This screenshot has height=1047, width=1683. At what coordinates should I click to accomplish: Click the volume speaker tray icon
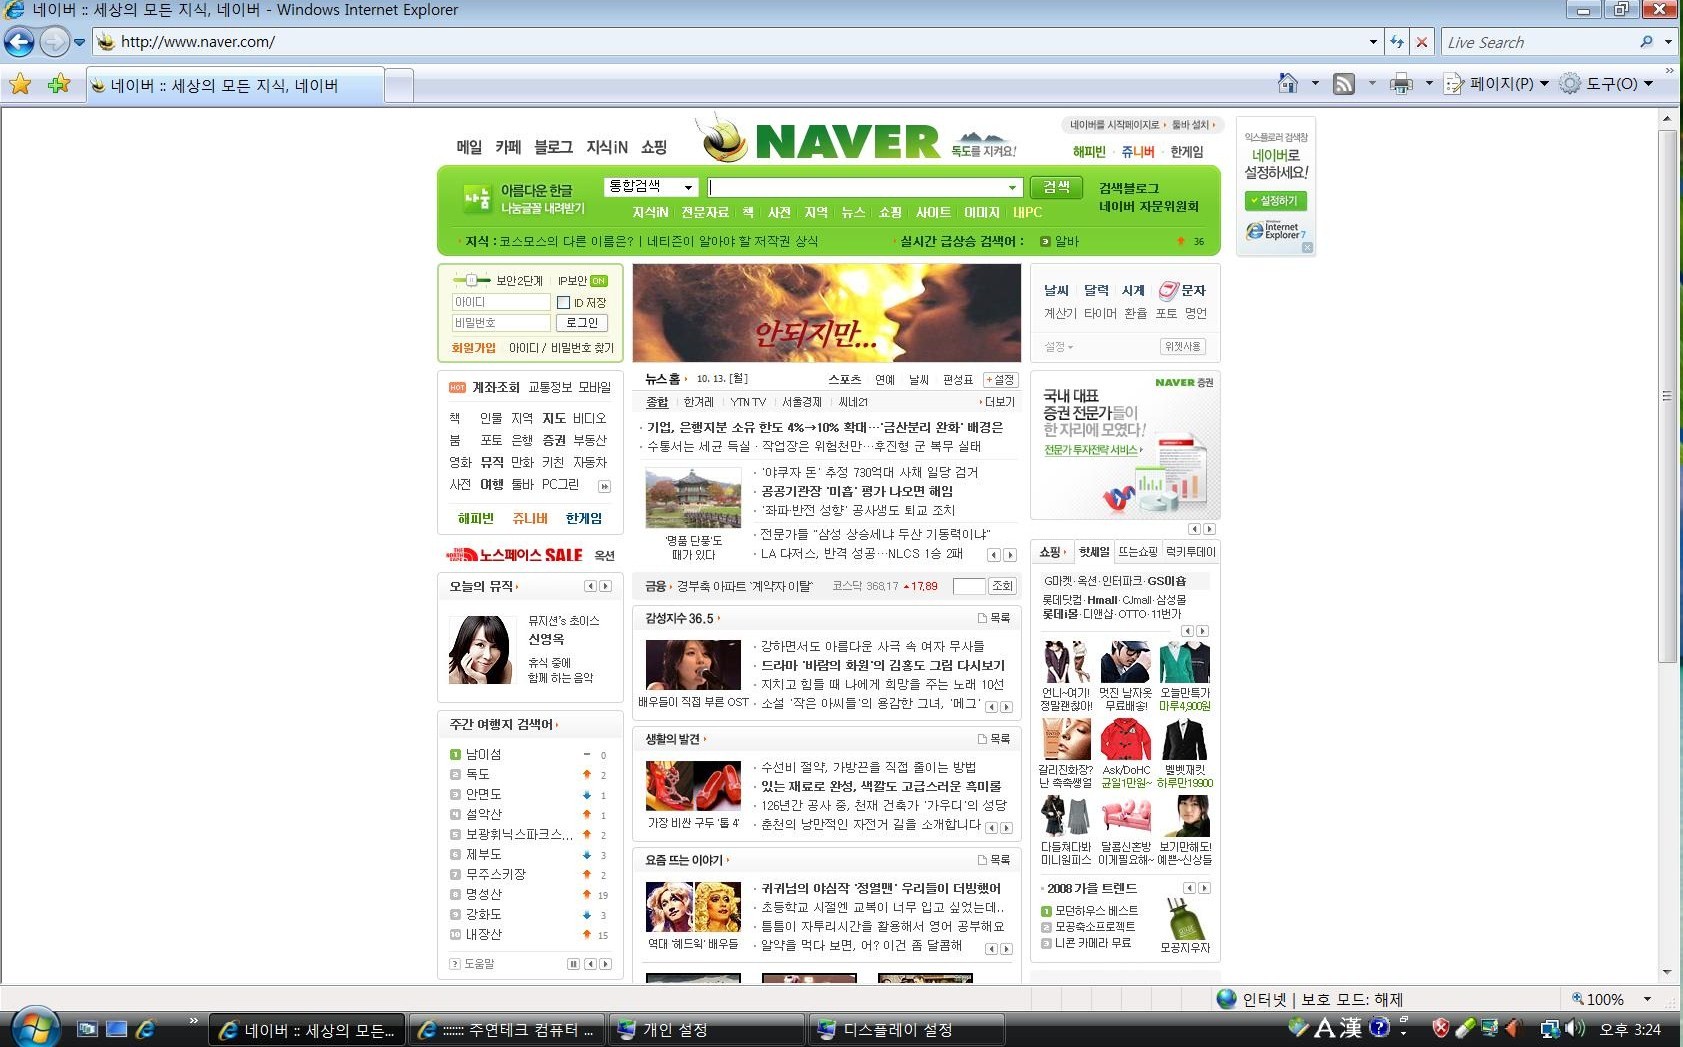[x=1576, y=1028]
